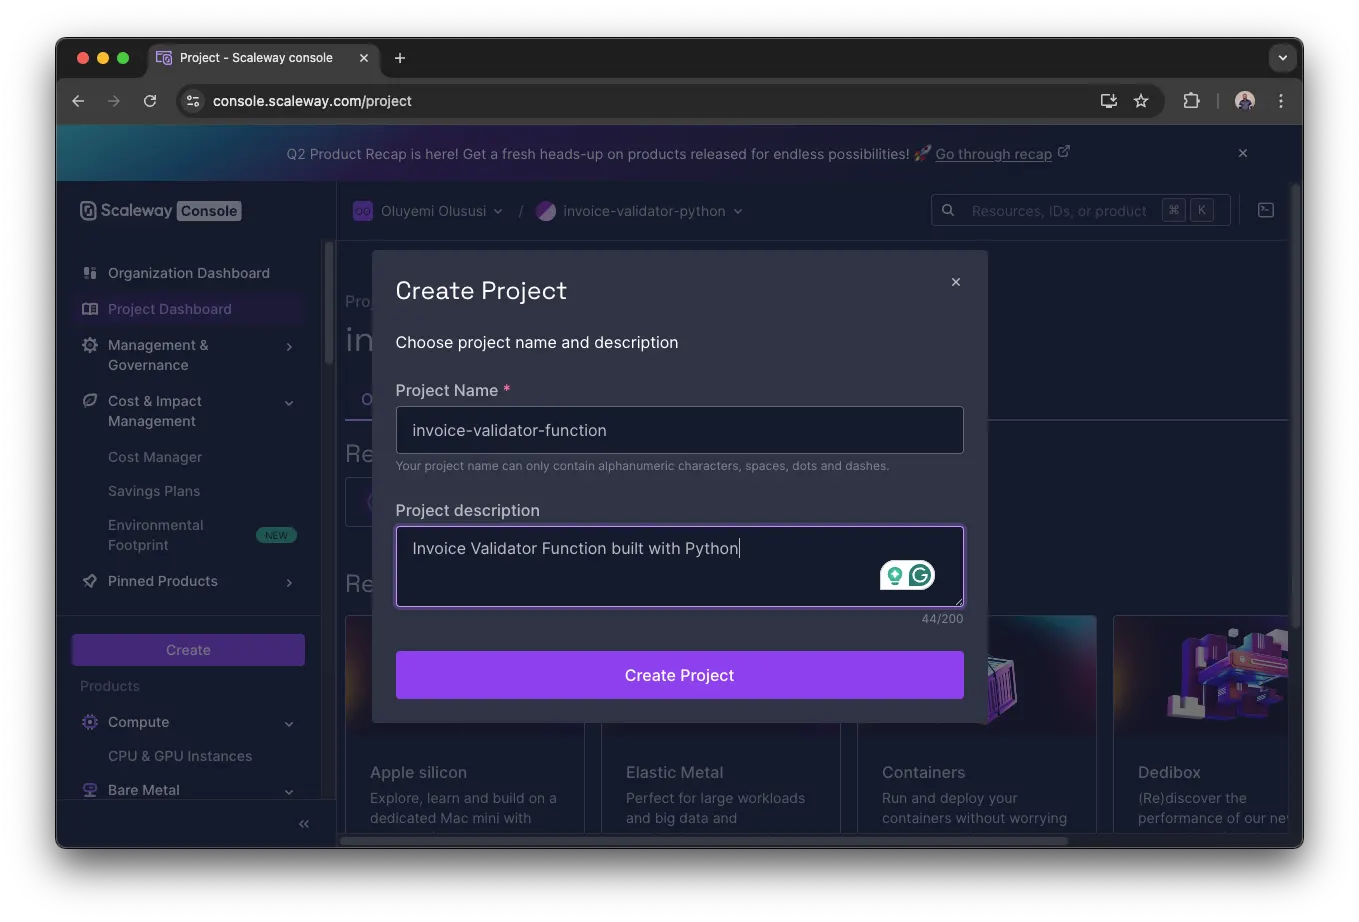
Task: Follow the Go through recap link
Action: [x=993, y=154]
